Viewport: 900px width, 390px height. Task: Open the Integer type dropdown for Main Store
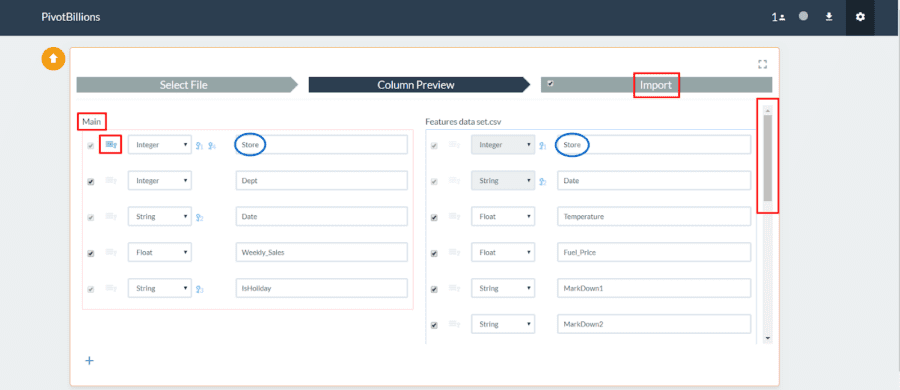(x=160, y=145)
